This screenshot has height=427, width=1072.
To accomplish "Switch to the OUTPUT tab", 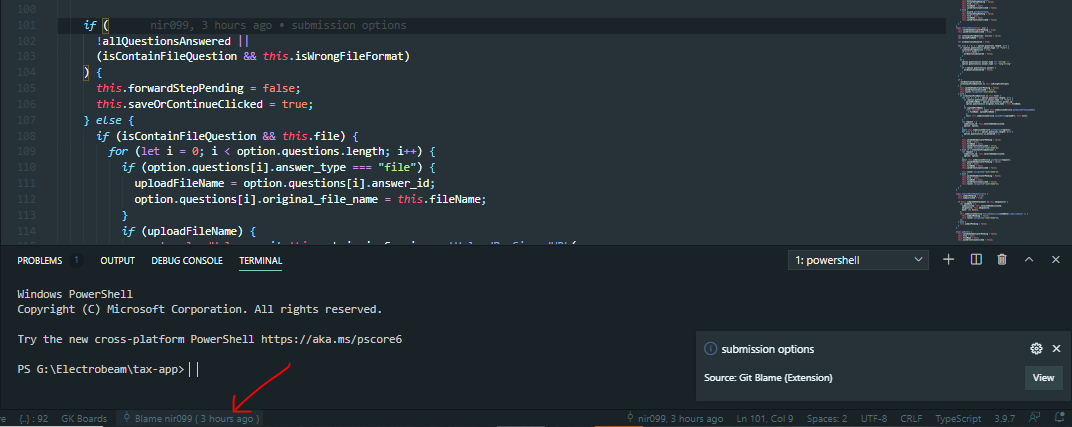I will (x=118, y=260).
